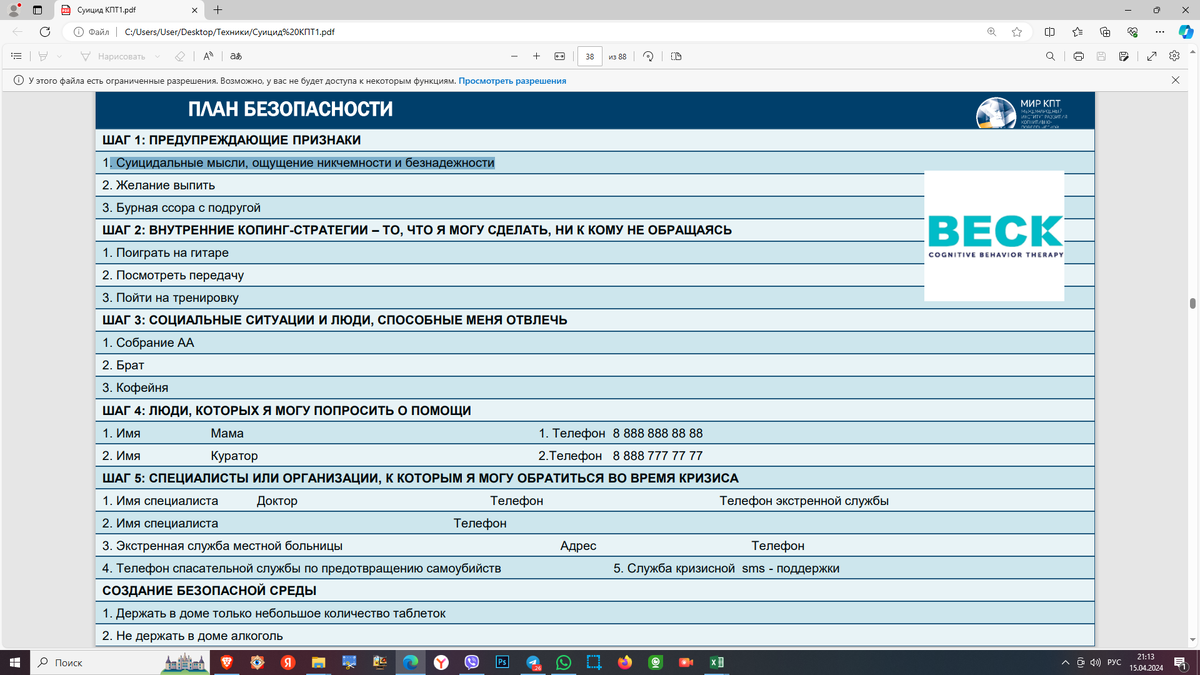
Task: Open a new browser tab
Action: pyautogui.click(x=218, y=9)
